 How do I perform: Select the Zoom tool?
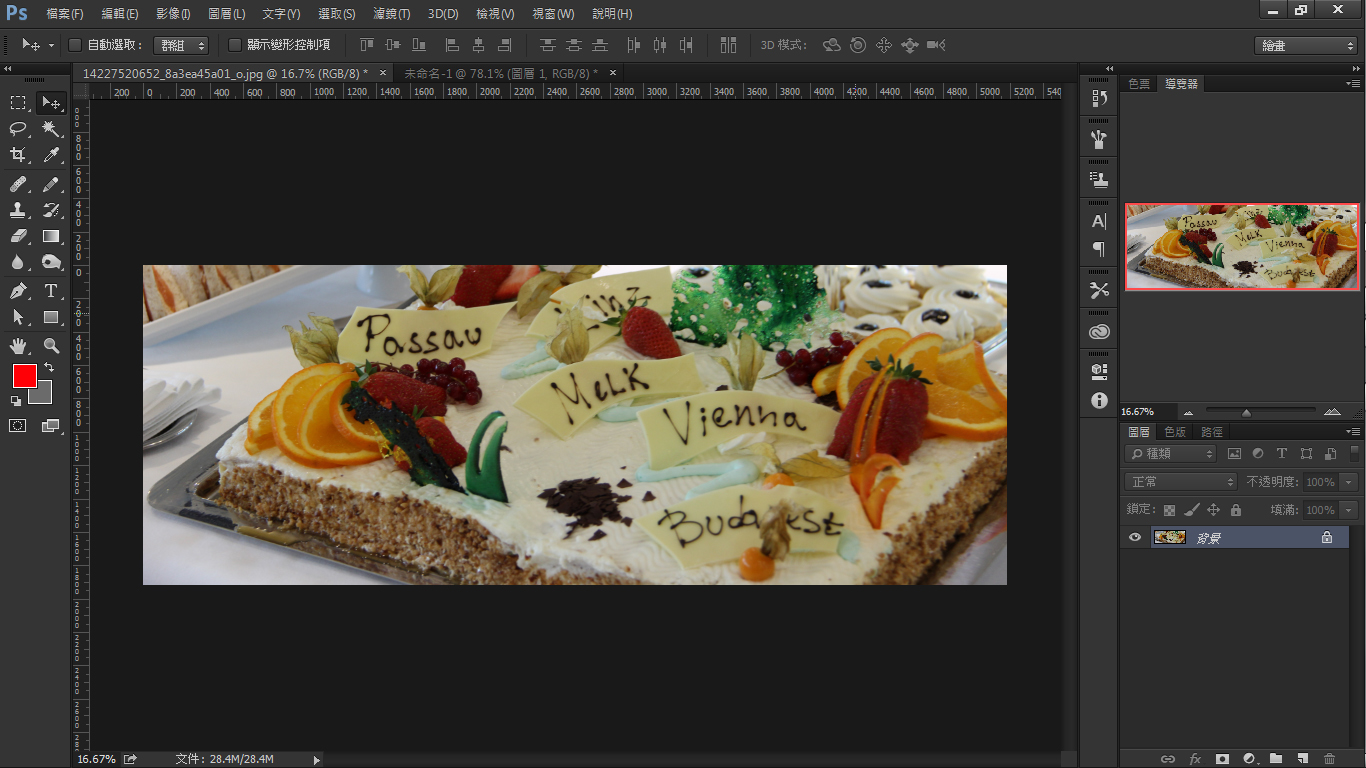pos(51,346)
